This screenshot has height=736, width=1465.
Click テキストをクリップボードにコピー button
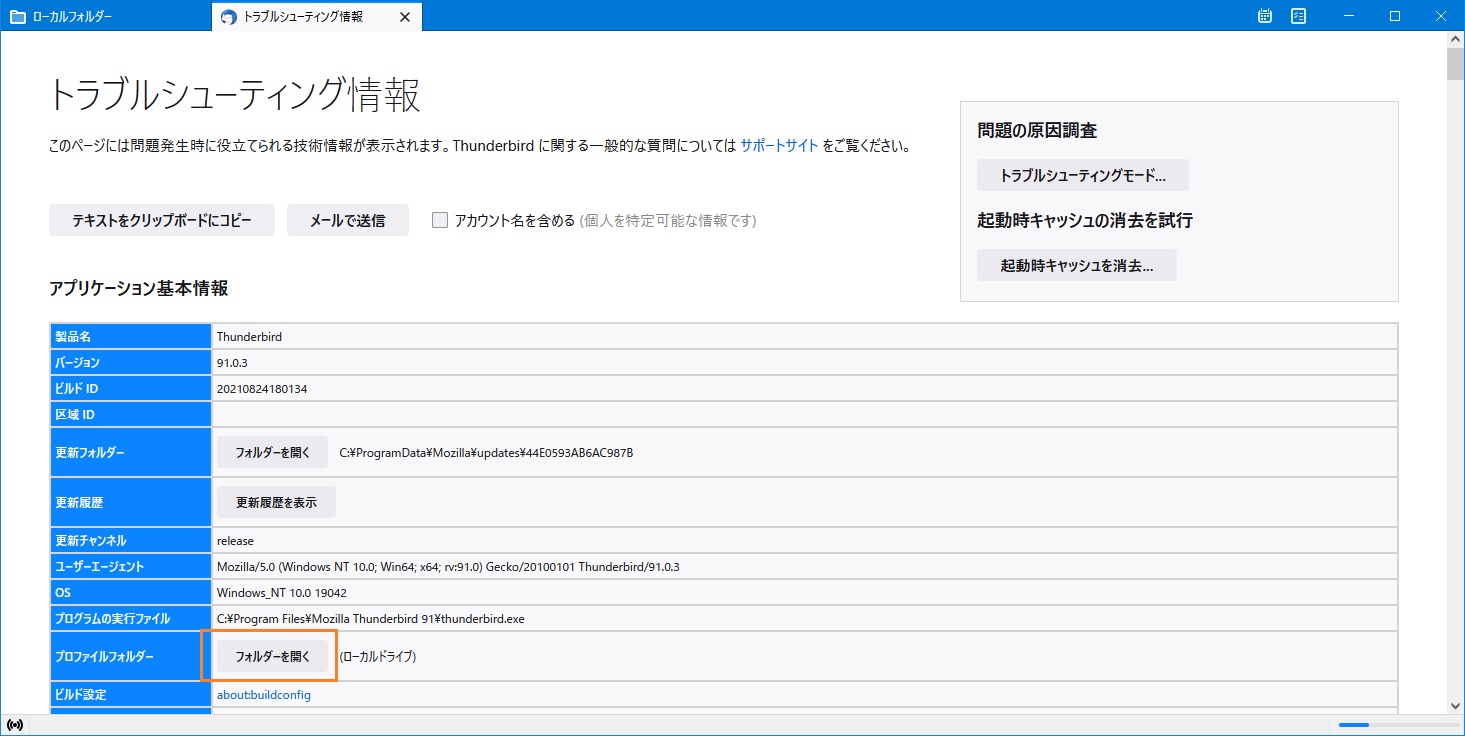(162, 220)
